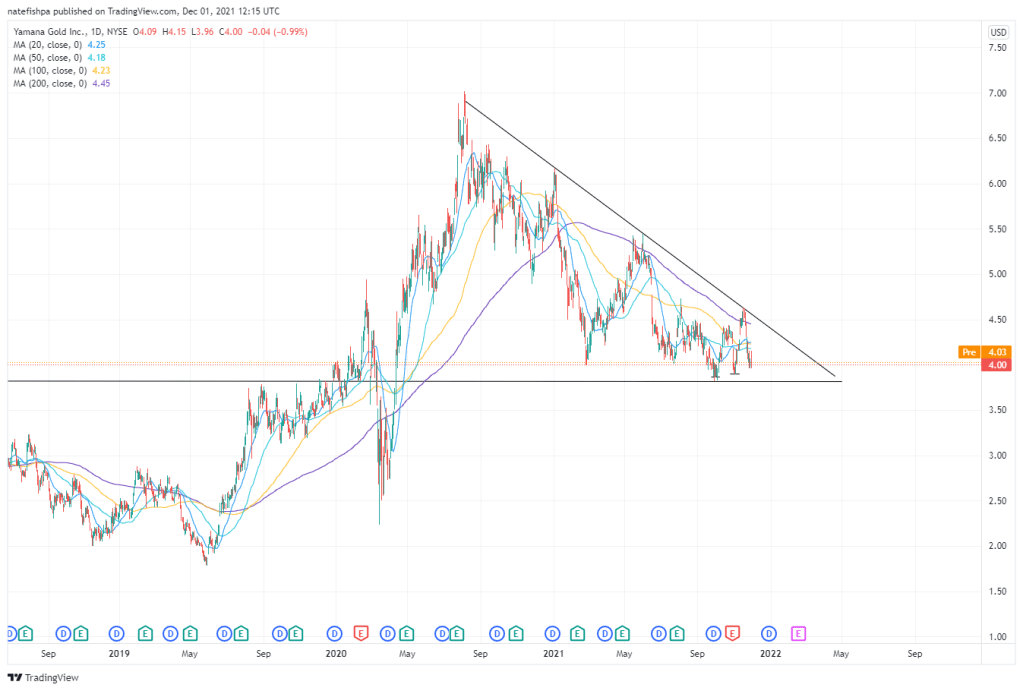Click the purple E upcoming earnings marker

point(798,633)
